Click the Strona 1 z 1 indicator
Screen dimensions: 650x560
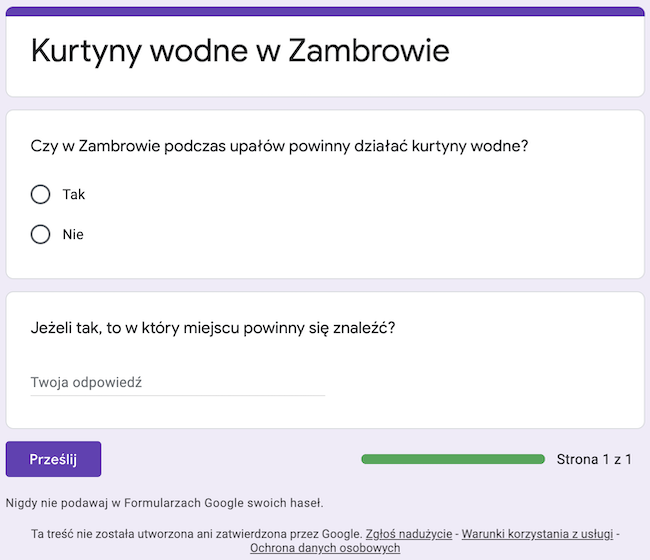pyautogui.click(x=594, y=459)
